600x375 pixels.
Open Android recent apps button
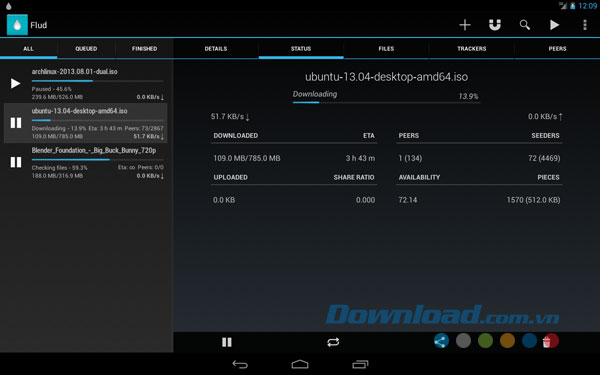coord(360,364)
